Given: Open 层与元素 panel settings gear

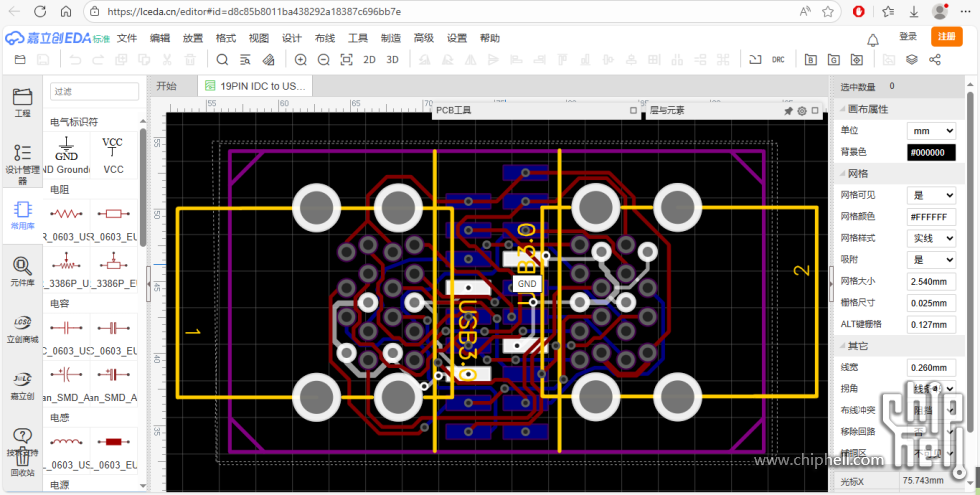Looking at the screenshot, I should pos(802,111).
